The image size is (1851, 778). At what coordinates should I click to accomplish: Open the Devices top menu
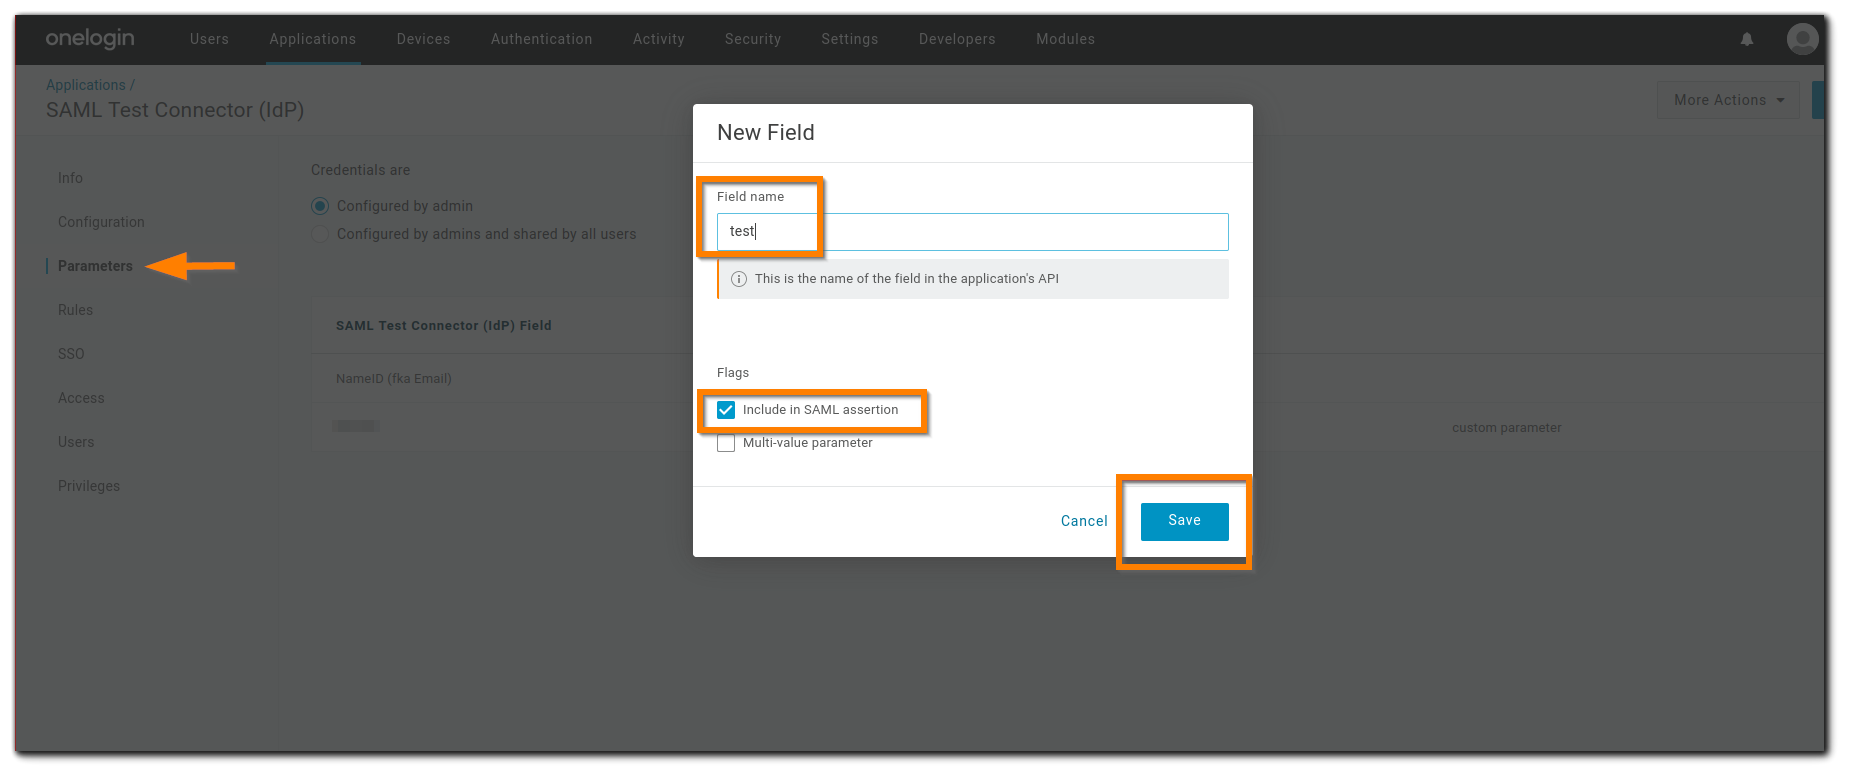pos(423,39)
